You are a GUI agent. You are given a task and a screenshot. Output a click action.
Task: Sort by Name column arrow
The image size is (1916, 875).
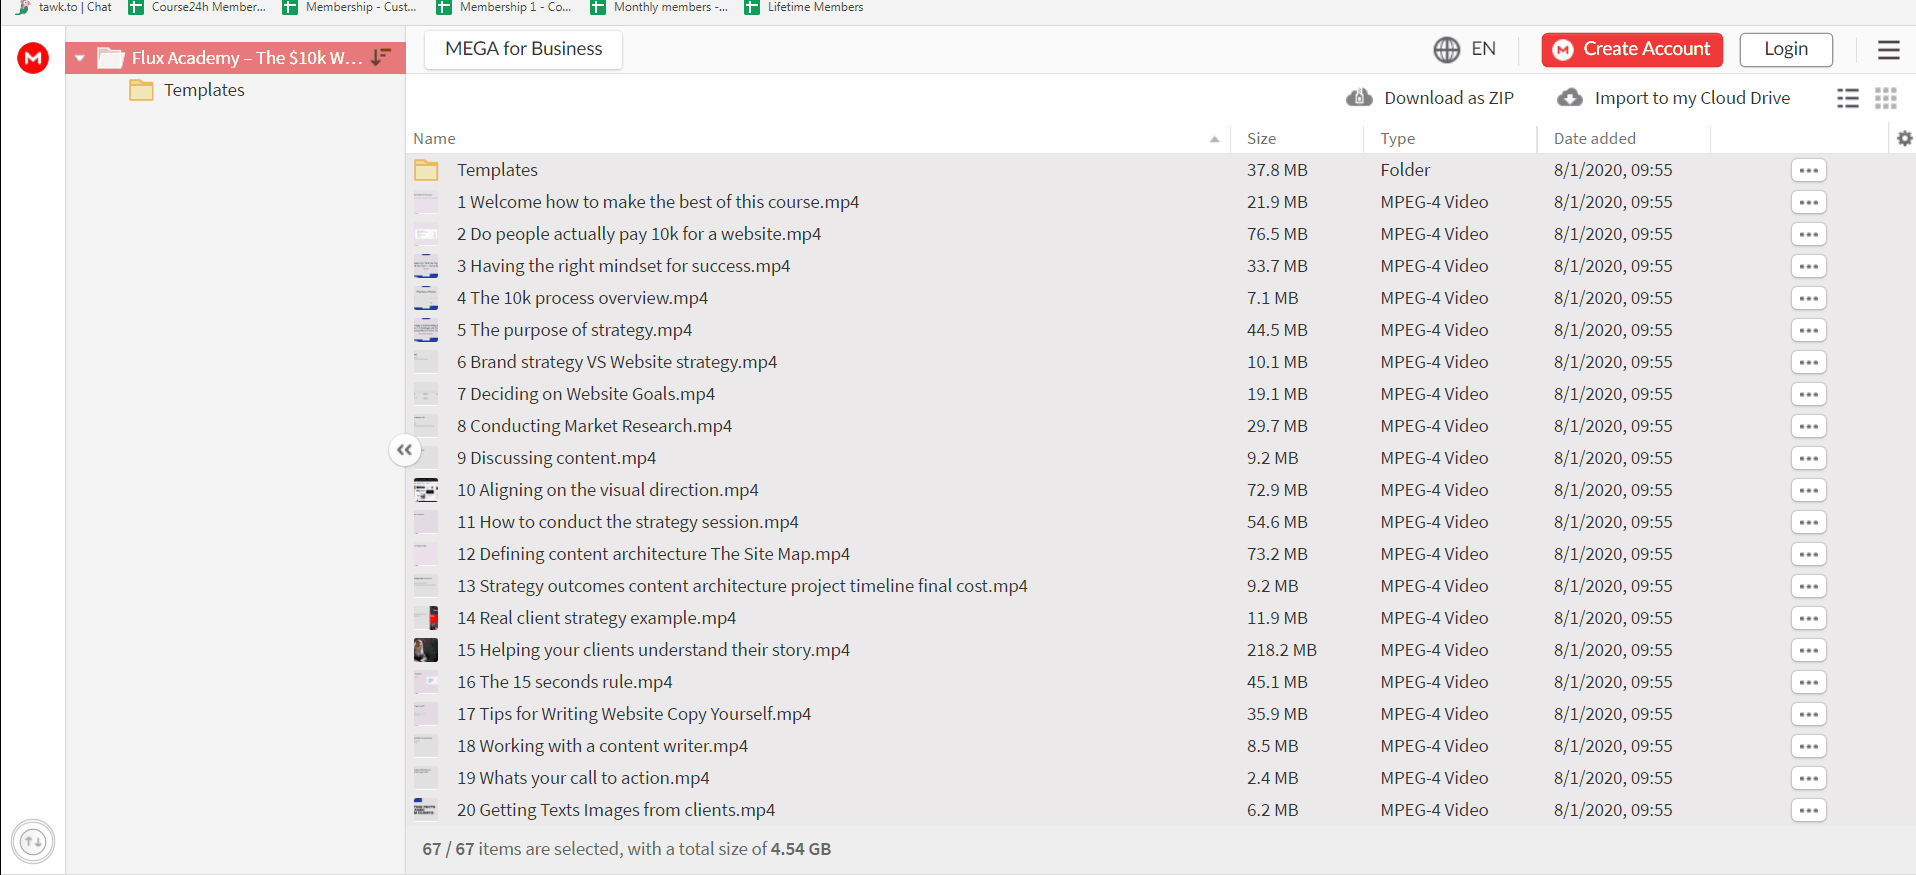pyautogui.click(x=1214, y=139)
